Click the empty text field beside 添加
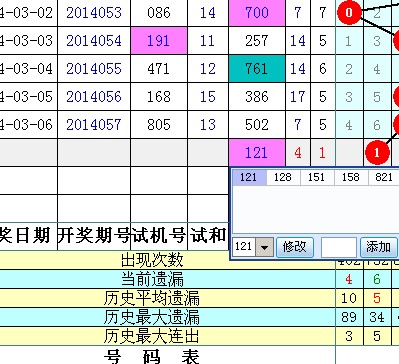Image resolution: width=399 pixels, height=364 pixels. tap(338, 247)
